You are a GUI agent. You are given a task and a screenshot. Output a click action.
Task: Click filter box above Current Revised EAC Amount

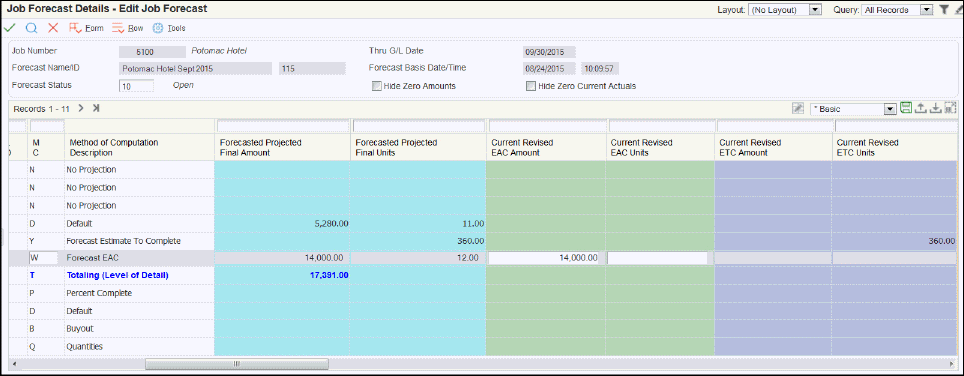[x=546, y=126]
